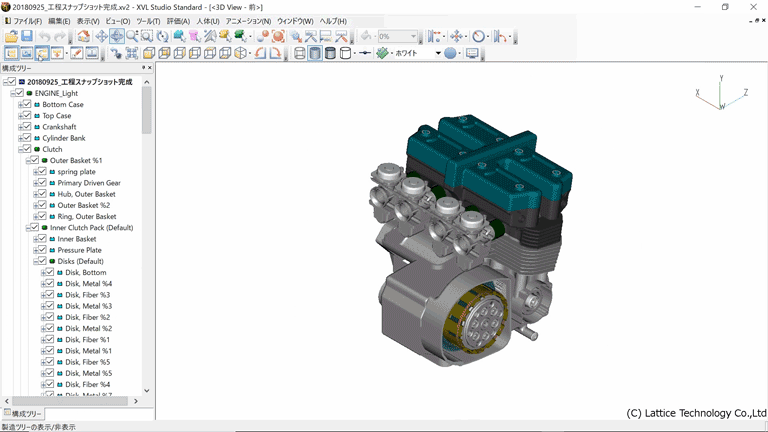Click the Undo arrow icon
The image size is (768, 432).
click(45, 37)
